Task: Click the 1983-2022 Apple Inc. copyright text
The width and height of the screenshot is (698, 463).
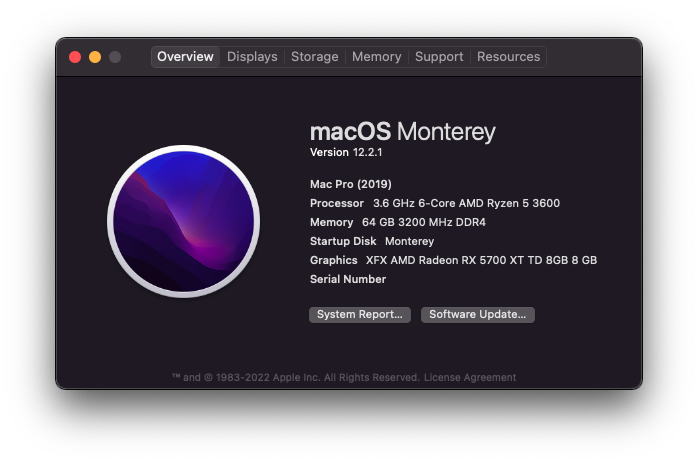Action: (x=296, y=377)
